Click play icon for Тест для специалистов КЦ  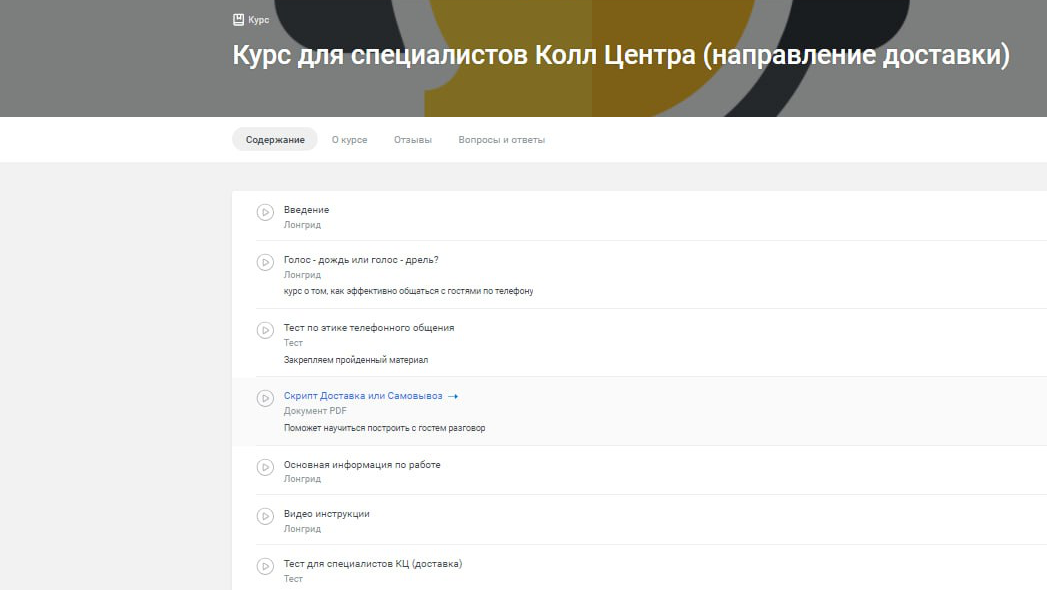(265, 566)
